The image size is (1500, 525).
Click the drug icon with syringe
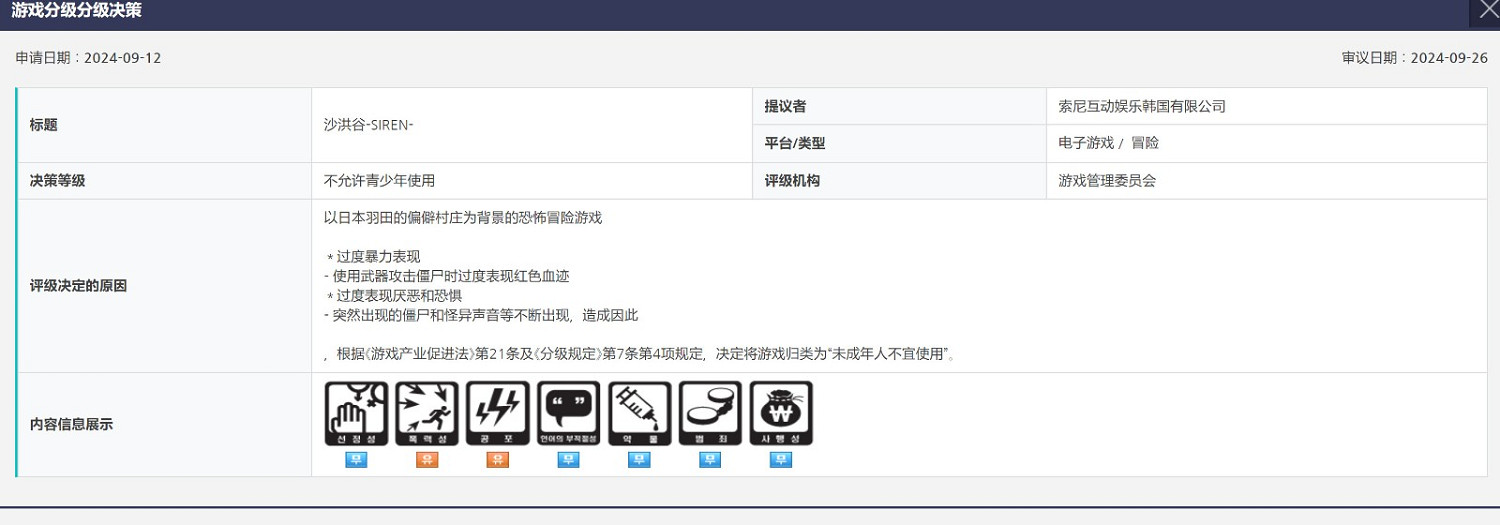(639, 413)
